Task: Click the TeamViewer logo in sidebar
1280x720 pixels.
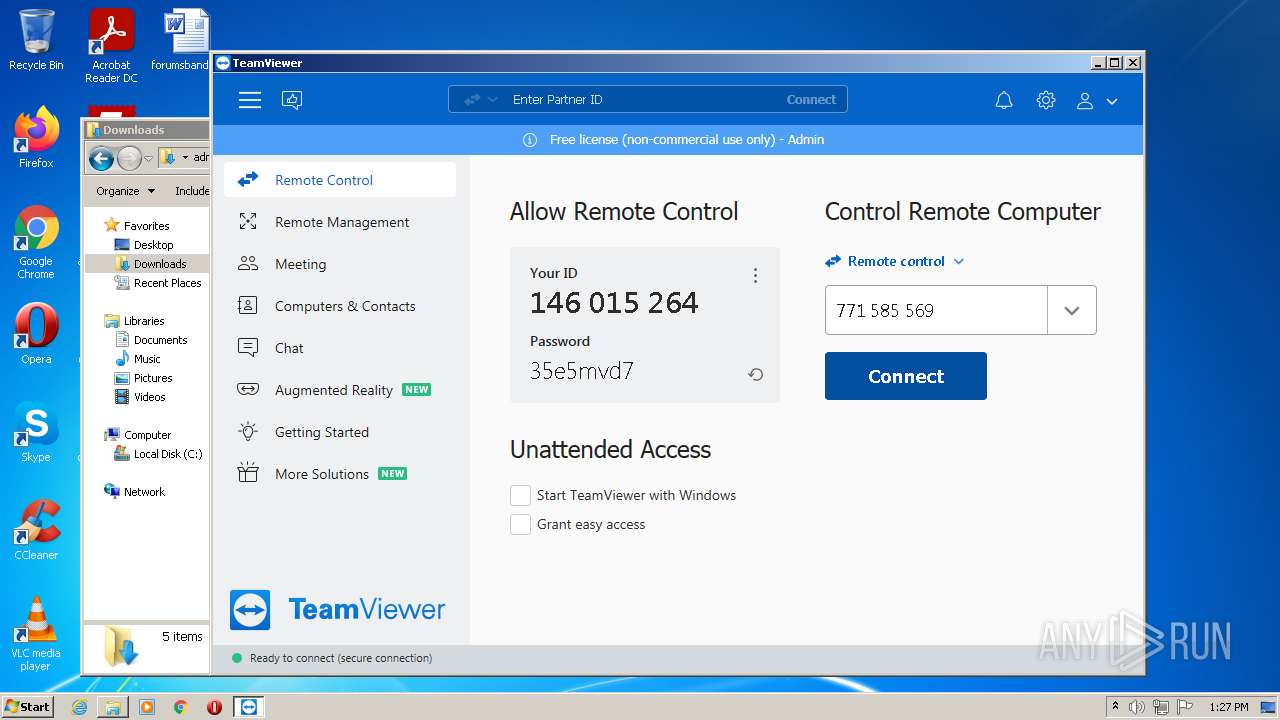Action: (338, 610)
